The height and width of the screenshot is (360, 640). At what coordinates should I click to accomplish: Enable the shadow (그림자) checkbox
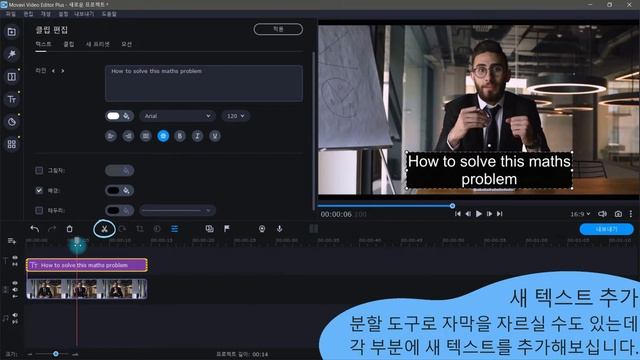(39, 170)
